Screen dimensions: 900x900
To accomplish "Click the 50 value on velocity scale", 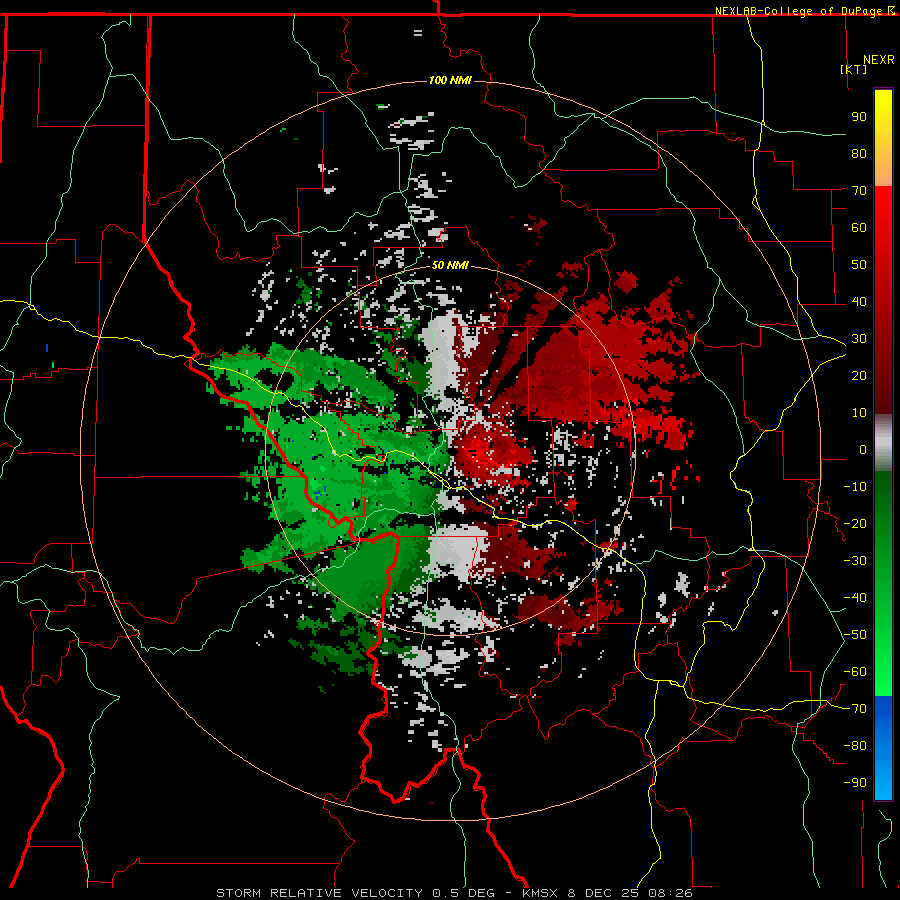I will (859, 265).
